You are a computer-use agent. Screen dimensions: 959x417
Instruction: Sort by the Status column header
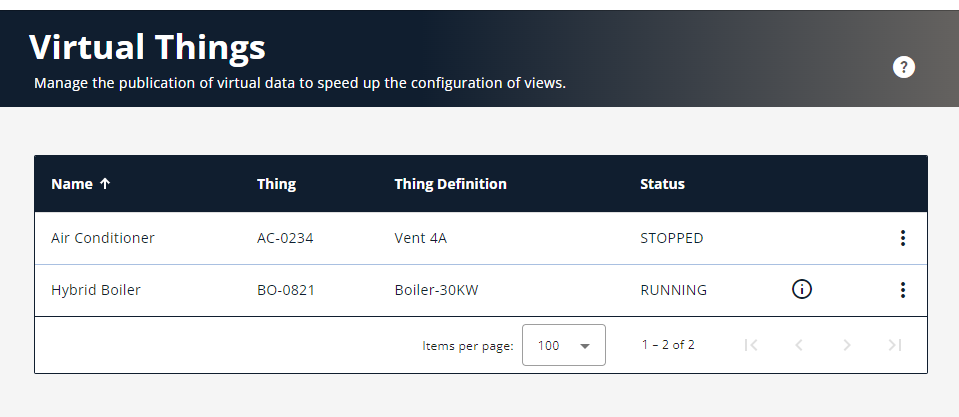[662, 184]
